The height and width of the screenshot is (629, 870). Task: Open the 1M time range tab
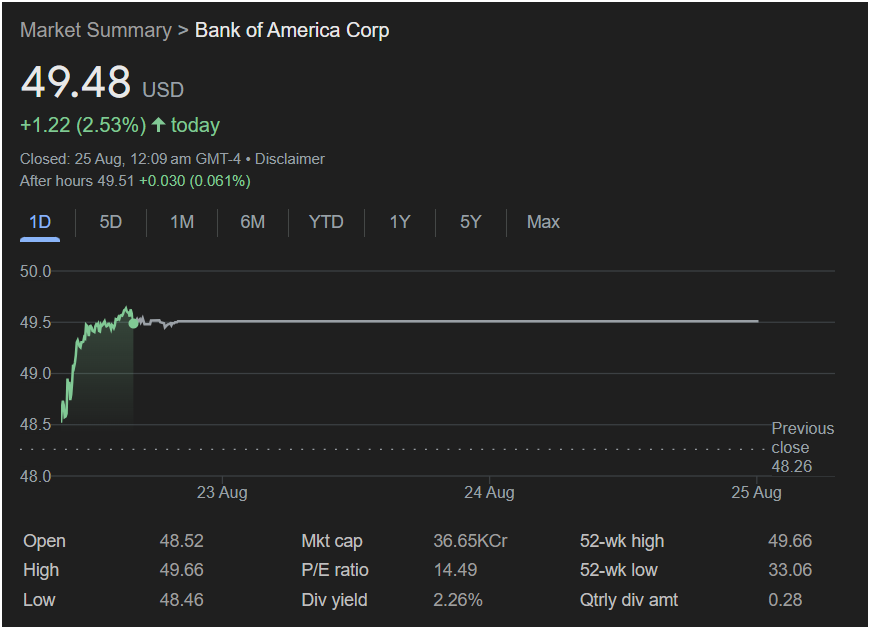point(181,222)
